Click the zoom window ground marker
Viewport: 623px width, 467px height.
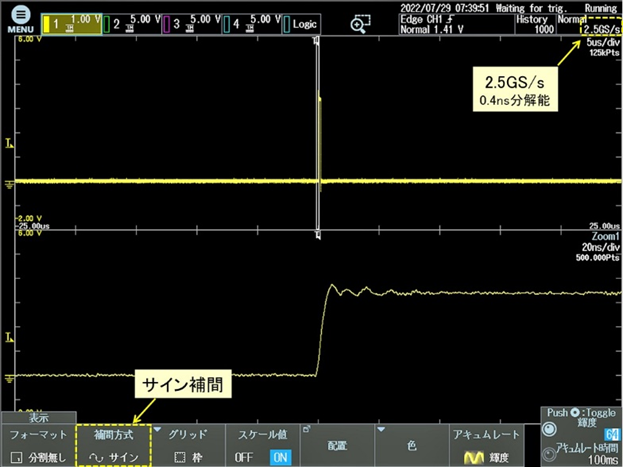(9, 379)
